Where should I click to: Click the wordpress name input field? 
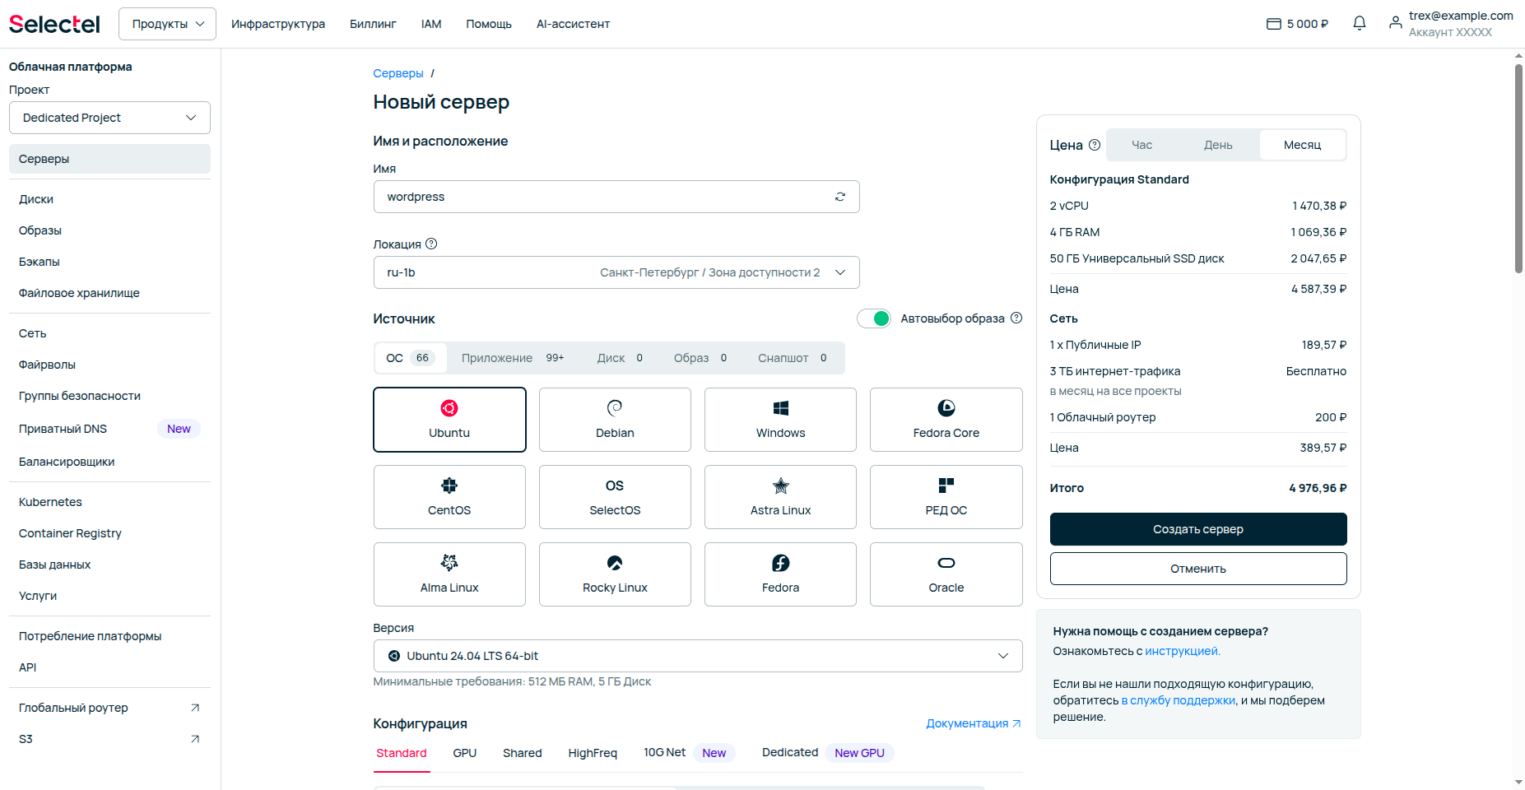616,197
